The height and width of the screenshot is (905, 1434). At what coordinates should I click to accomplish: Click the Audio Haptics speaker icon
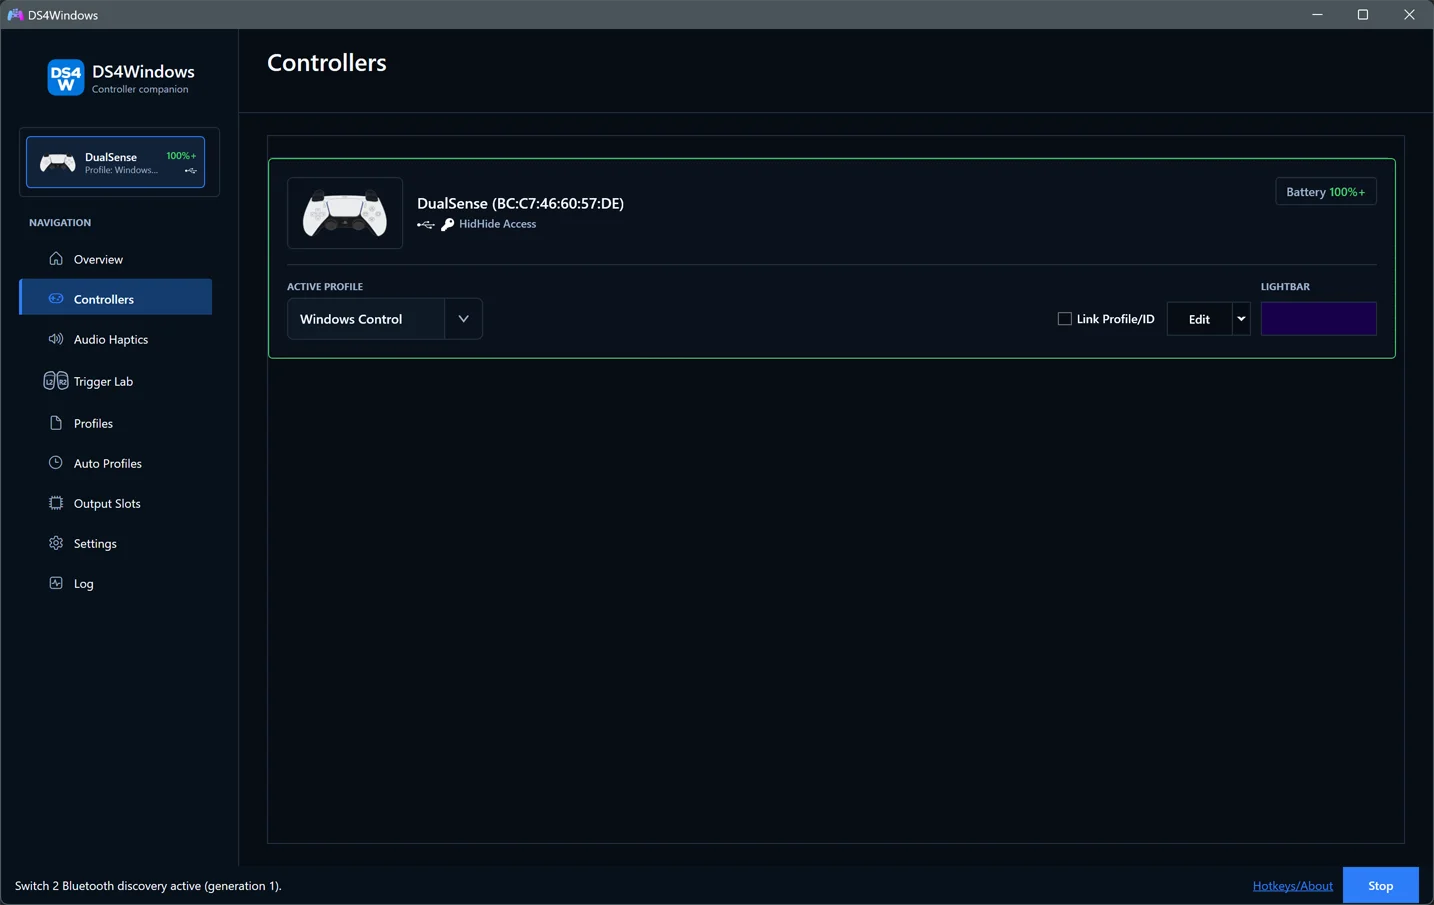pos(56,339)
